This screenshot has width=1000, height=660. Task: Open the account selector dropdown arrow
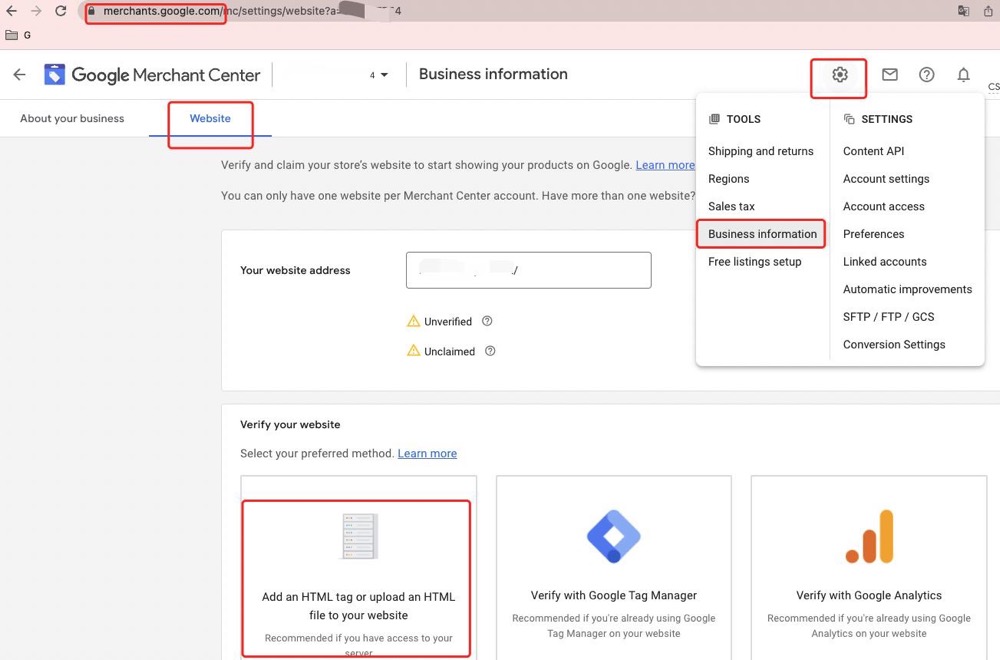point(385,75)
